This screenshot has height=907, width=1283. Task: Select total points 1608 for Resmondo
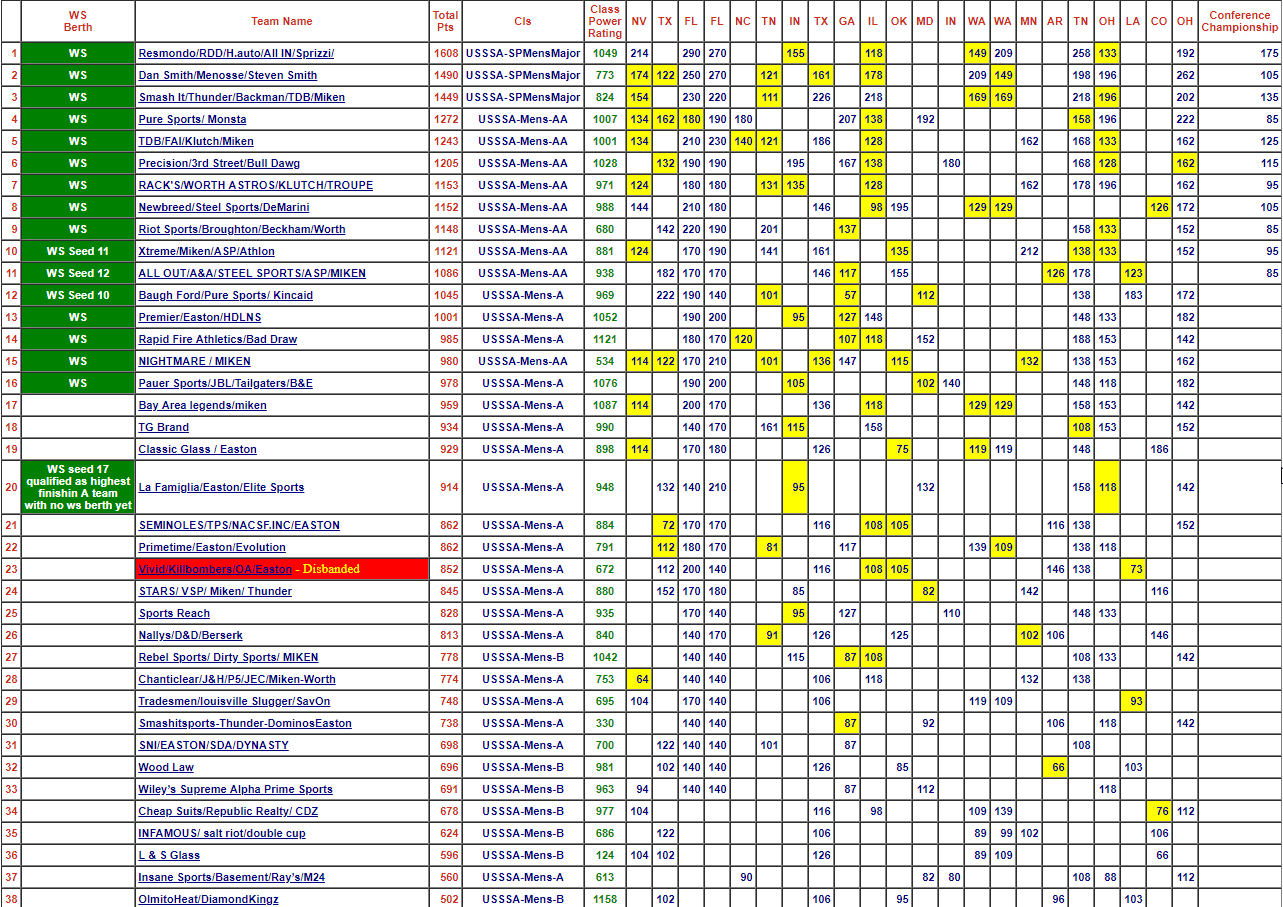point(446,53)
